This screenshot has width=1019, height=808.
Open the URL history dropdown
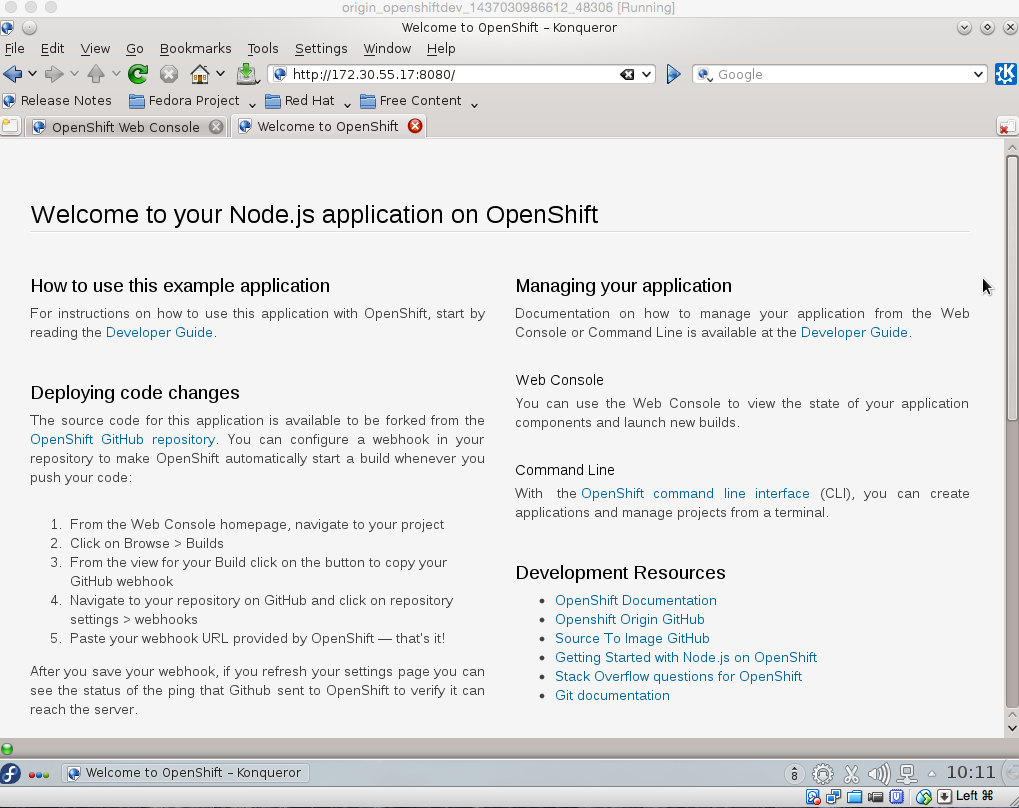click(x=646, y=75)
